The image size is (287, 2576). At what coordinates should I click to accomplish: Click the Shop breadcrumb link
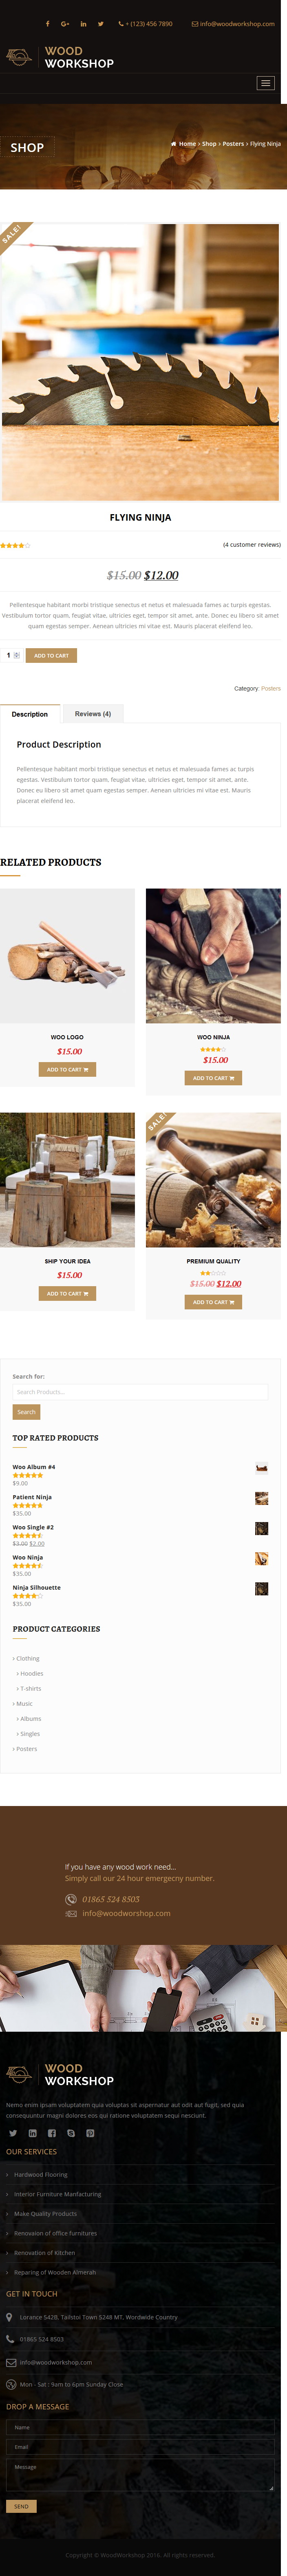click(209, 144)
